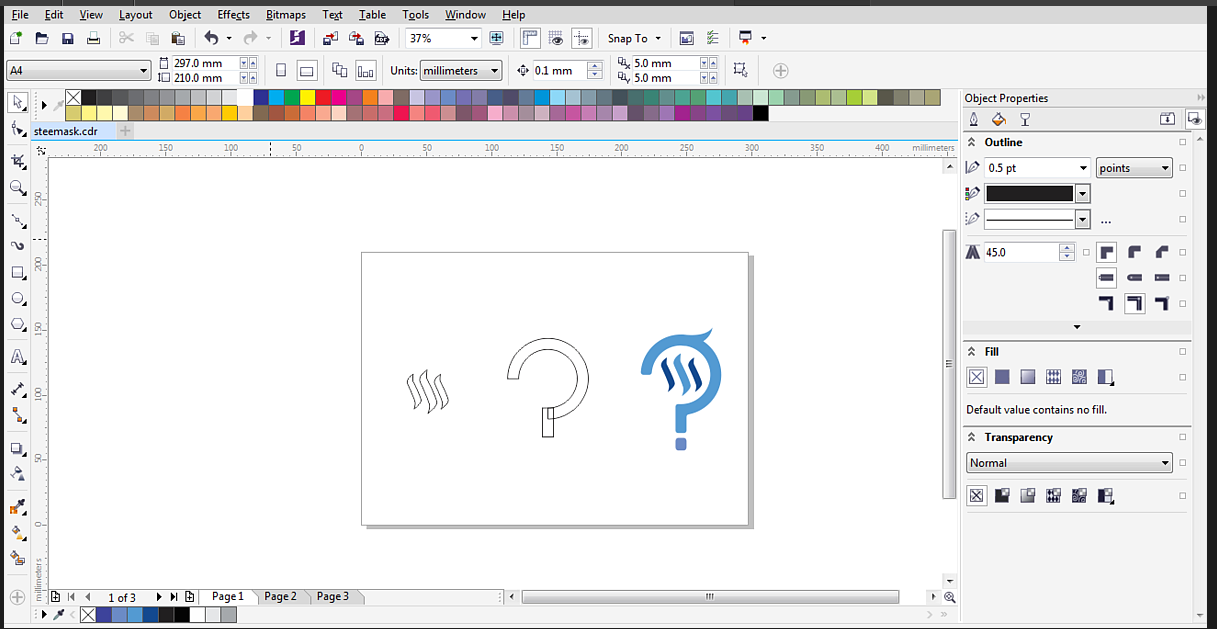Switch to the Page 2 tab
Screen dimensions: 1217x629
coord(280,596)
